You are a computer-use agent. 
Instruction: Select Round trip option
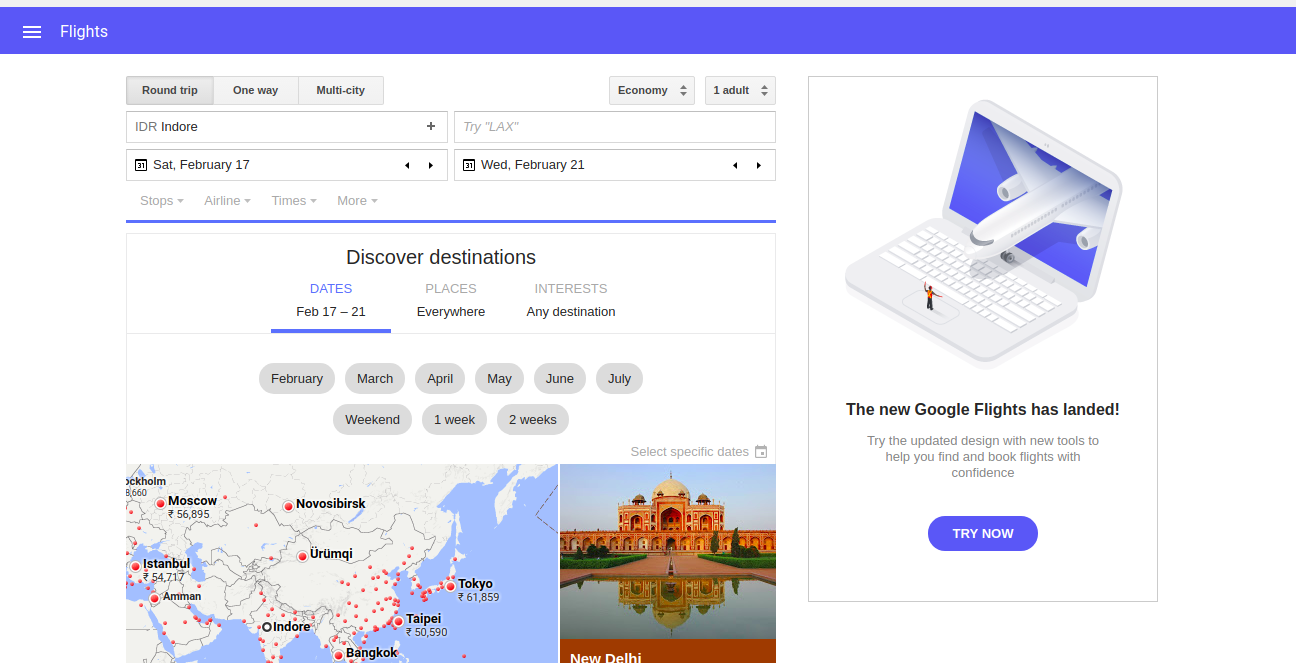coord(170,90)
